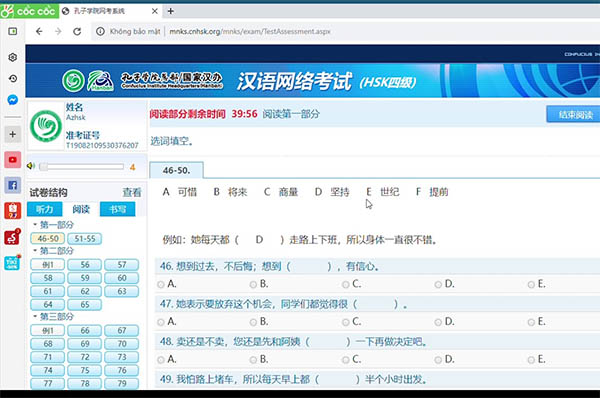Screen dimensions: 600x398
Task: Adjust the volume slider
Action: pos(81,166)
